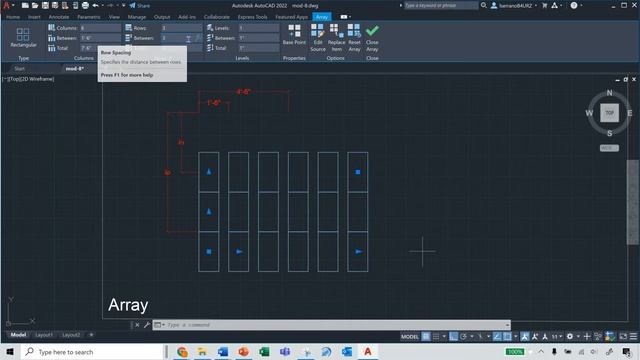This screenshot has width=640, height=360.
Task: Toggle Snap mode in status bar
Action: 436,336
